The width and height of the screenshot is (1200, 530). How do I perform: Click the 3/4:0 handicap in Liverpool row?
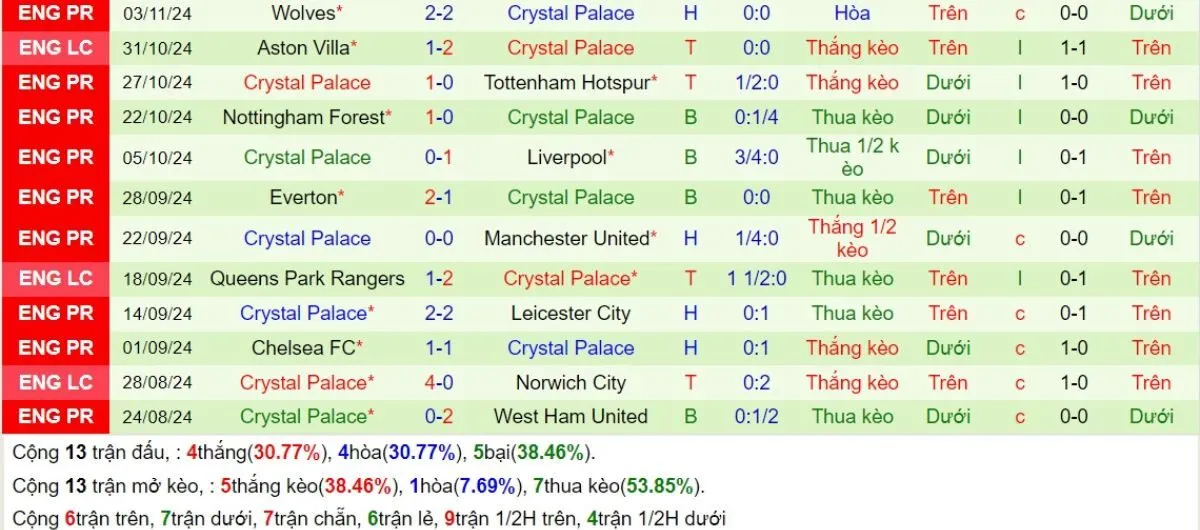point(755,157)
